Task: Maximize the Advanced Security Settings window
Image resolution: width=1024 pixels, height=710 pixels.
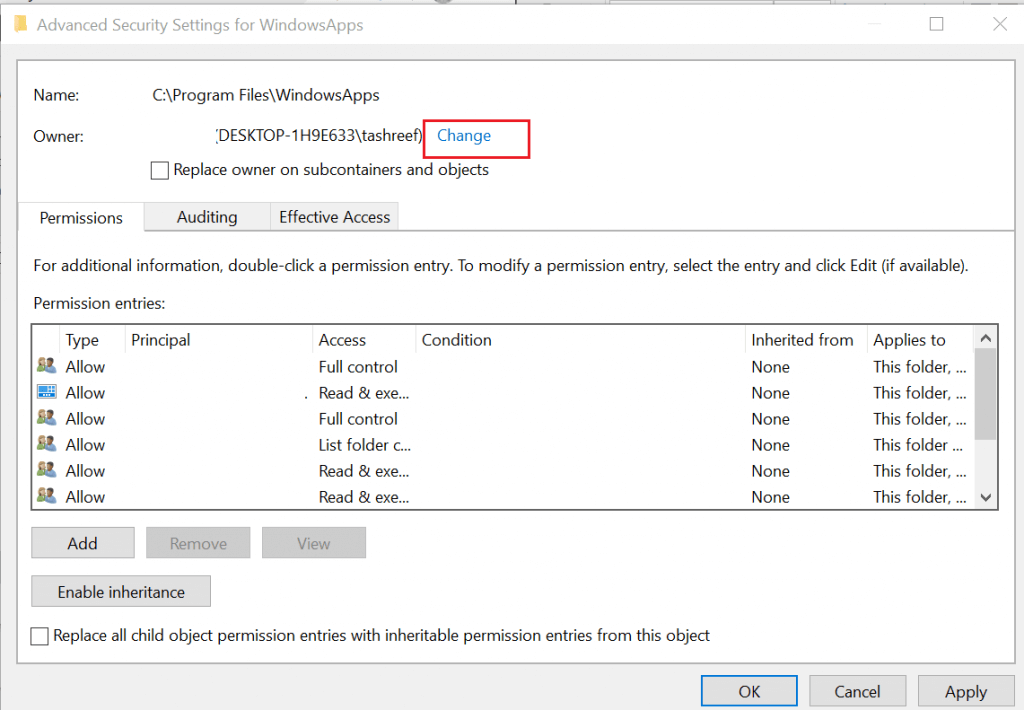Action: tap(937, 25)
